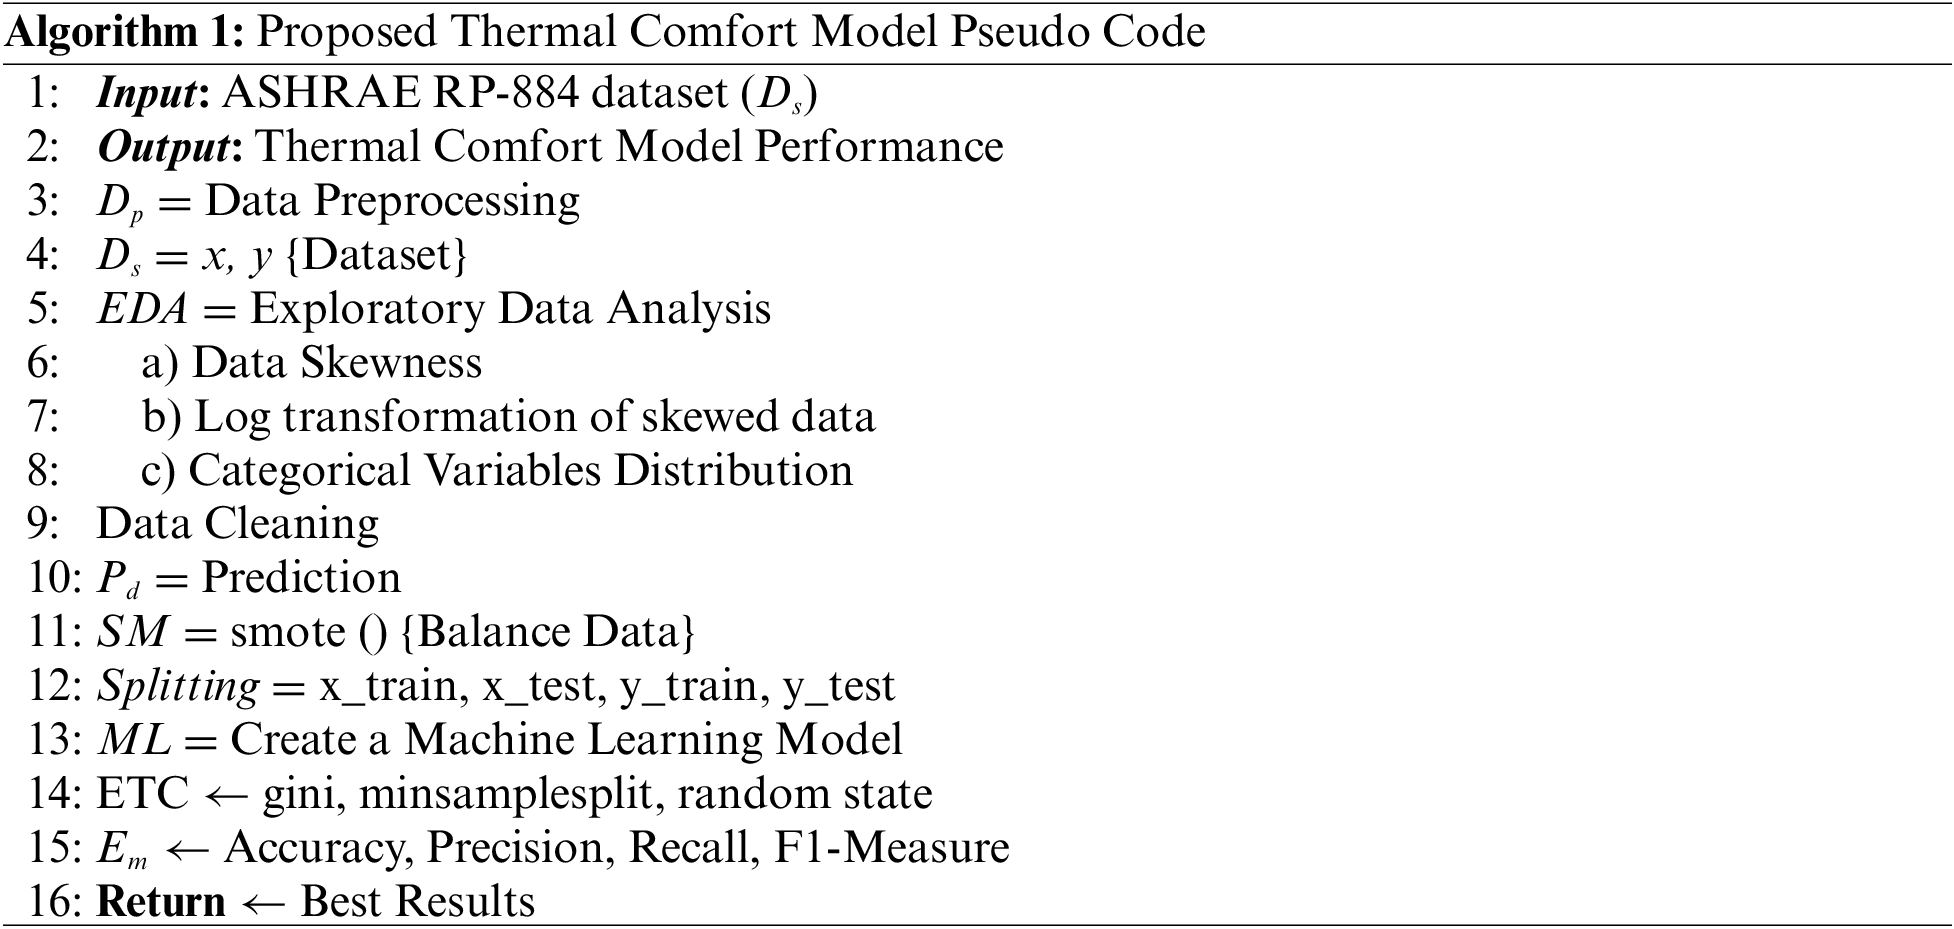Select the "ASHRAE RP-884 dataset" text

click(x=477, y=93)
